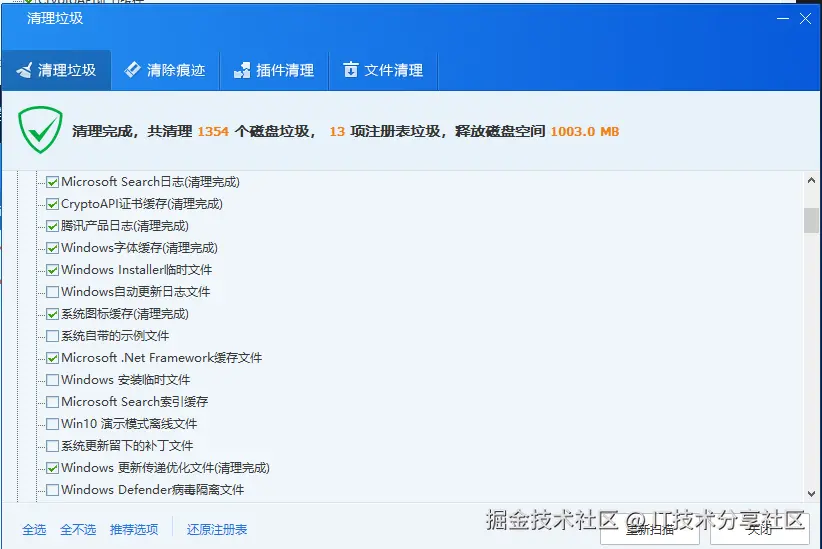Click the 全不选 link
The height and width of the screenshot is (549, 822).
(78, 530)
